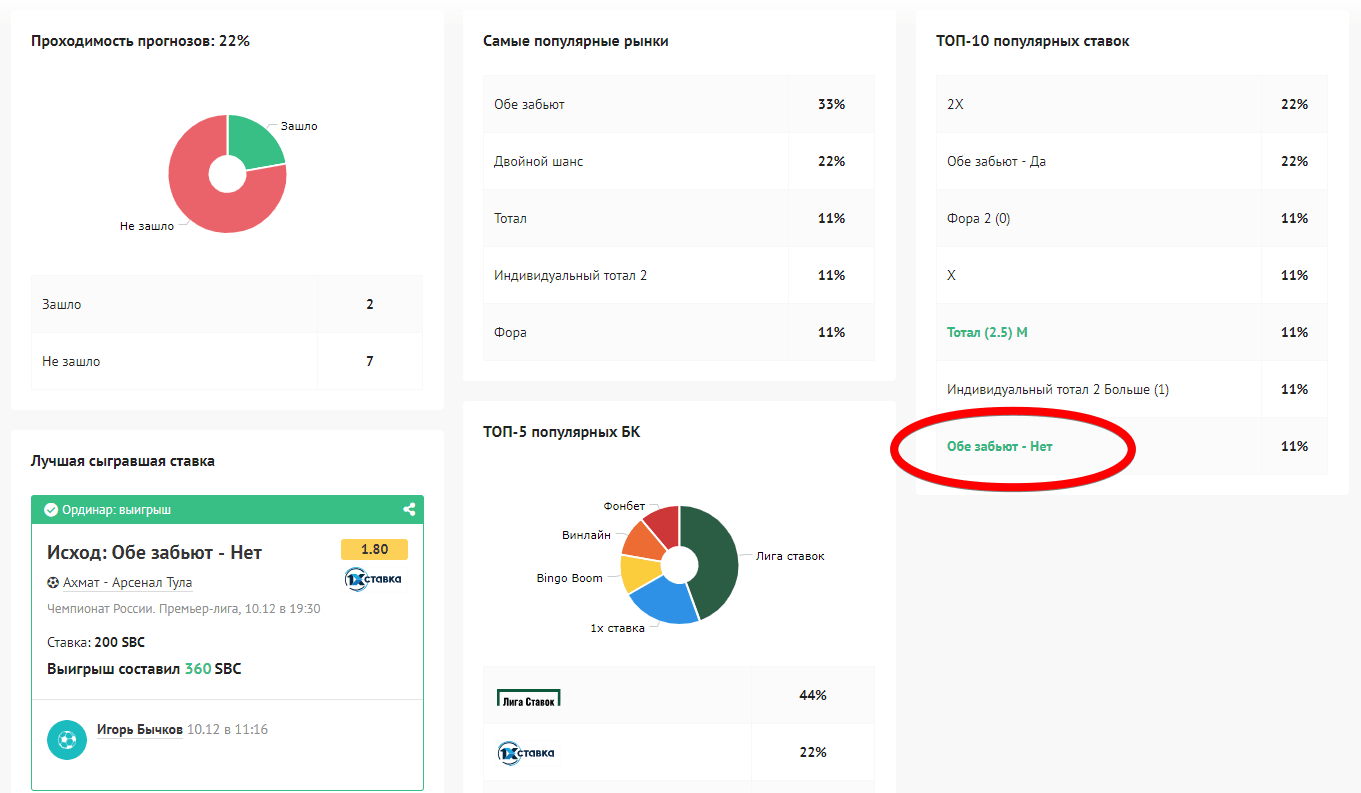Click the blue 1х ставка chart segment
The image size is (1361, 793).
pyautogui.click(x=662, y=601)
